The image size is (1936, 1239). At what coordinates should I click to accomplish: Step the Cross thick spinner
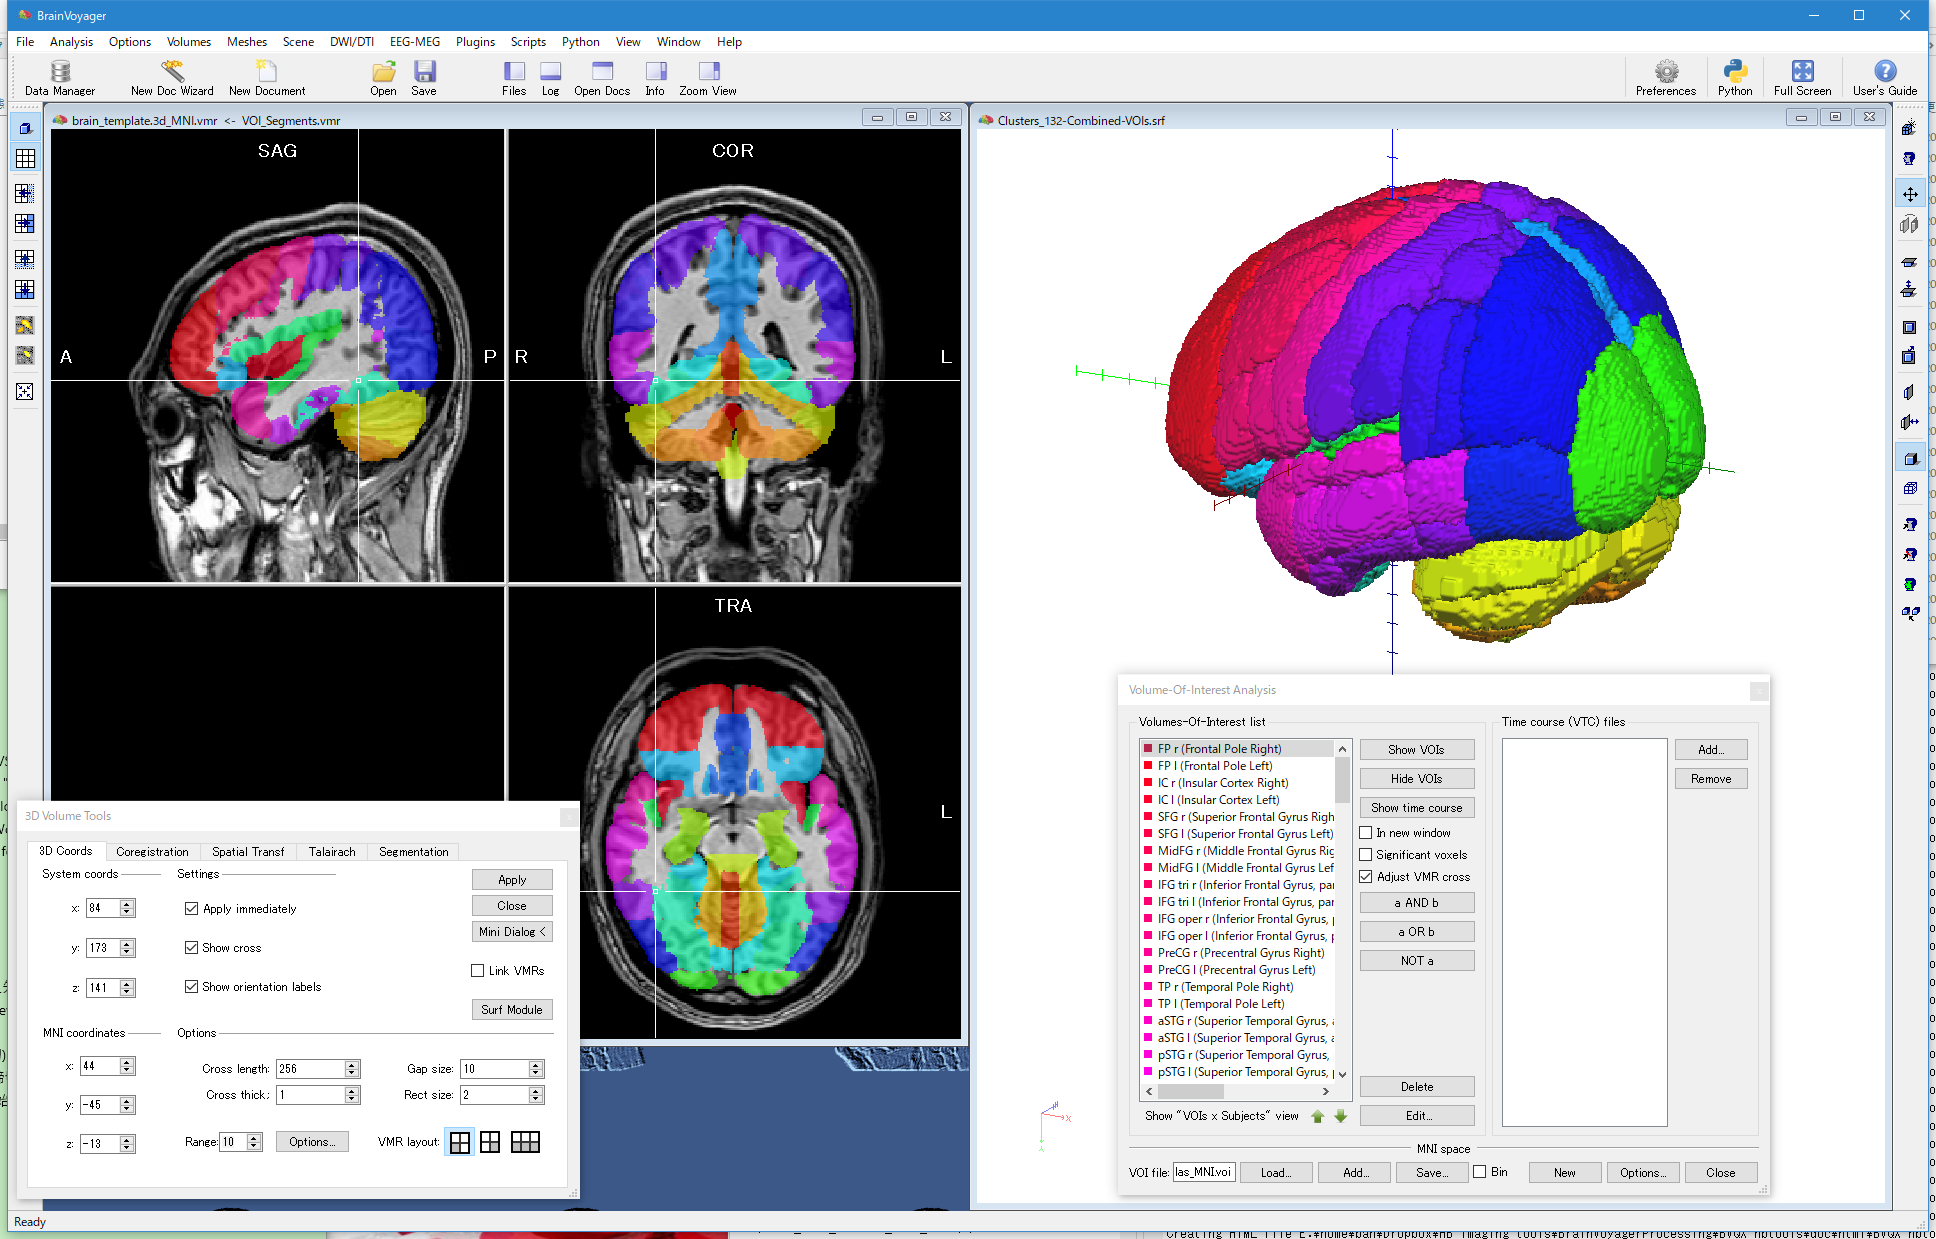(352, 1095)
